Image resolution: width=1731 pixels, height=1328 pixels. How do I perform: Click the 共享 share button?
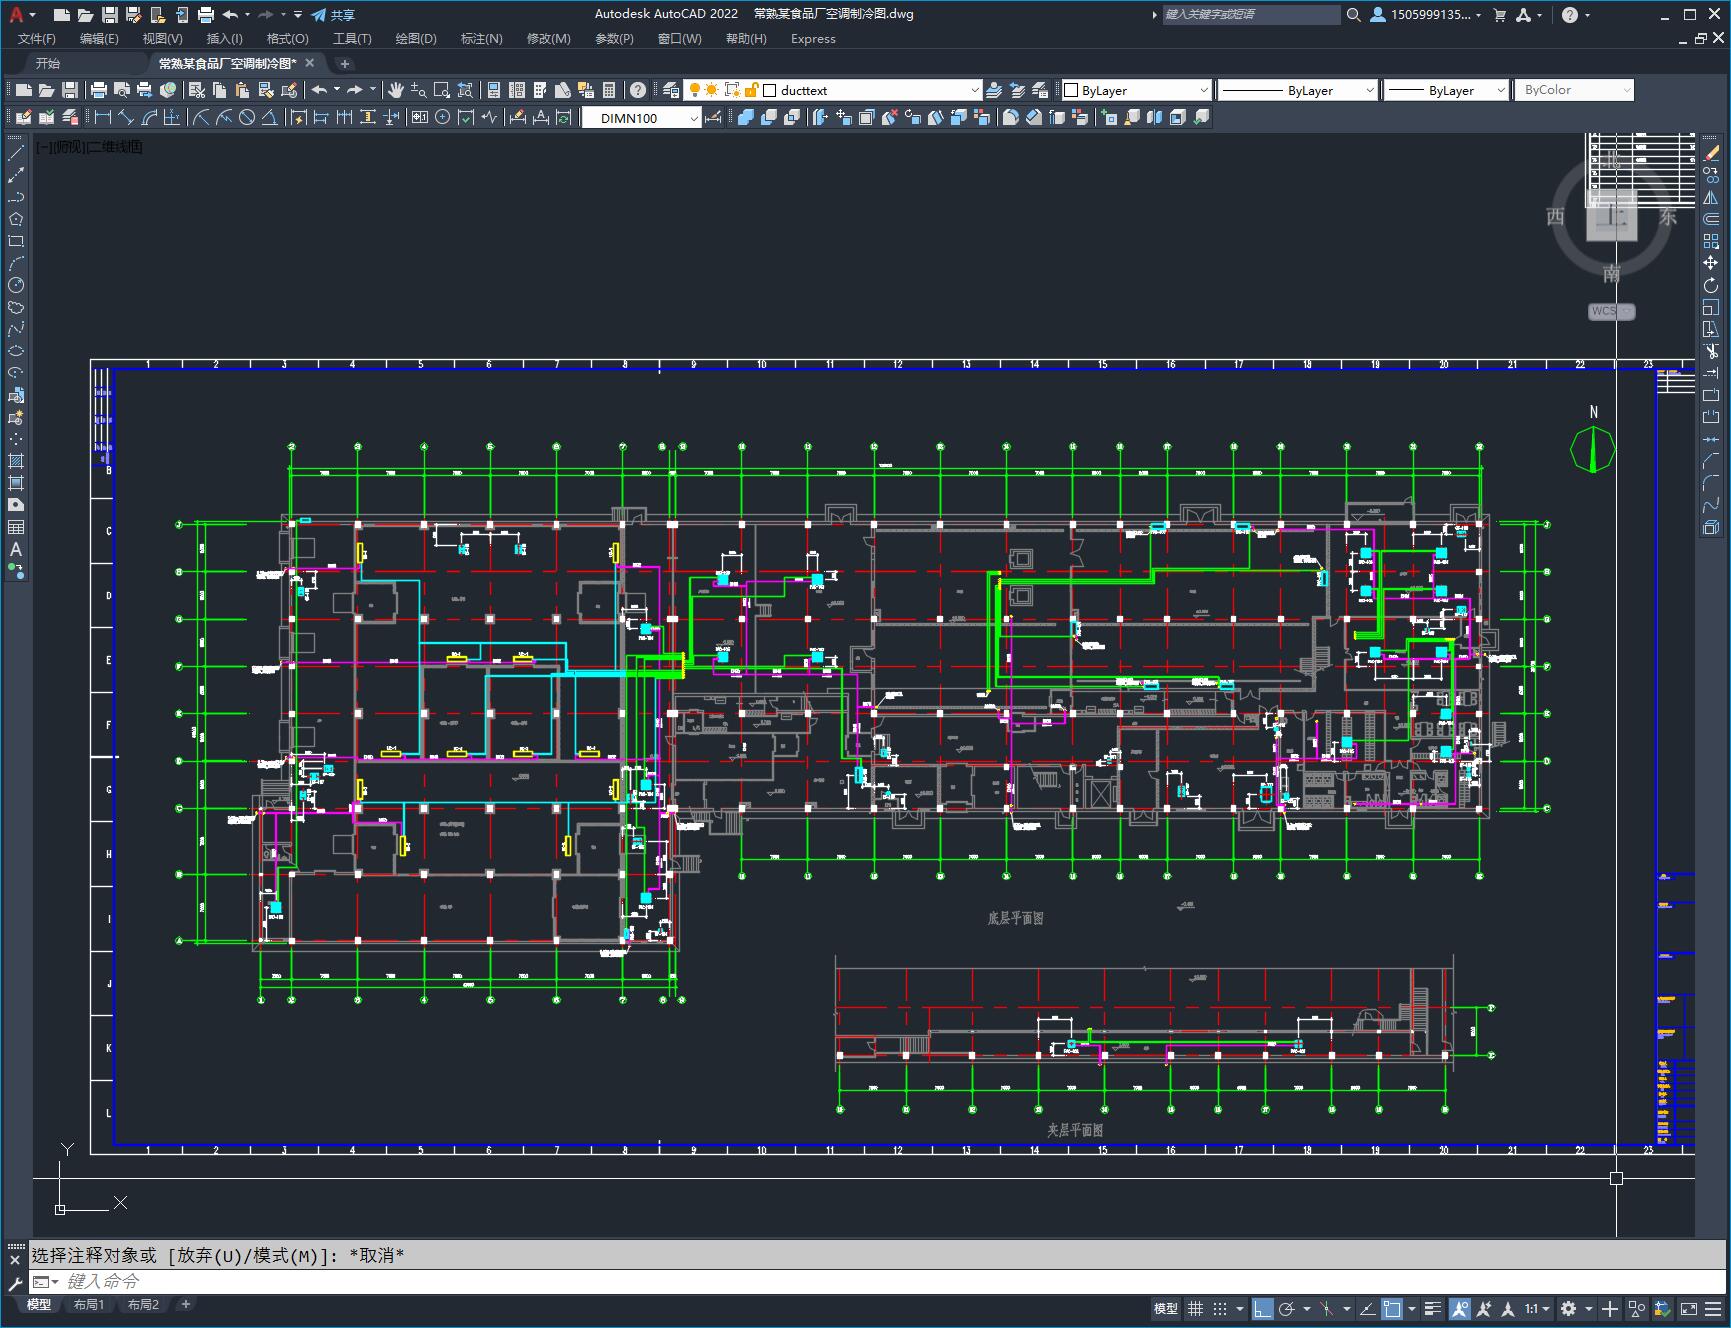[334, 15]
